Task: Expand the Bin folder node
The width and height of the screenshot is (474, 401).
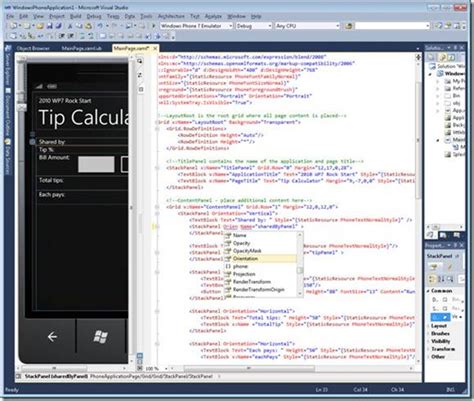Action: 438,96
